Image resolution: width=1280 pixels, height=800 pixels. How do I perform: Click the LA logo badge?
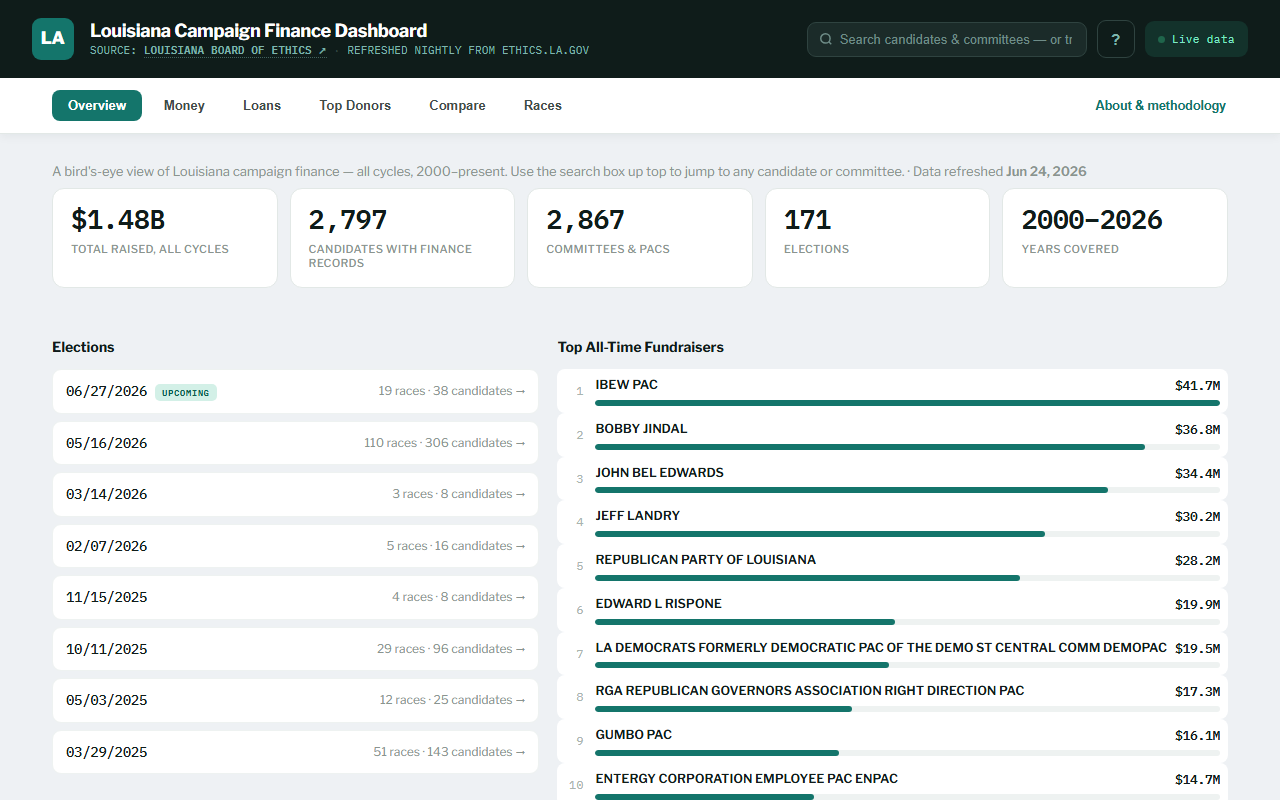(53, 39)
